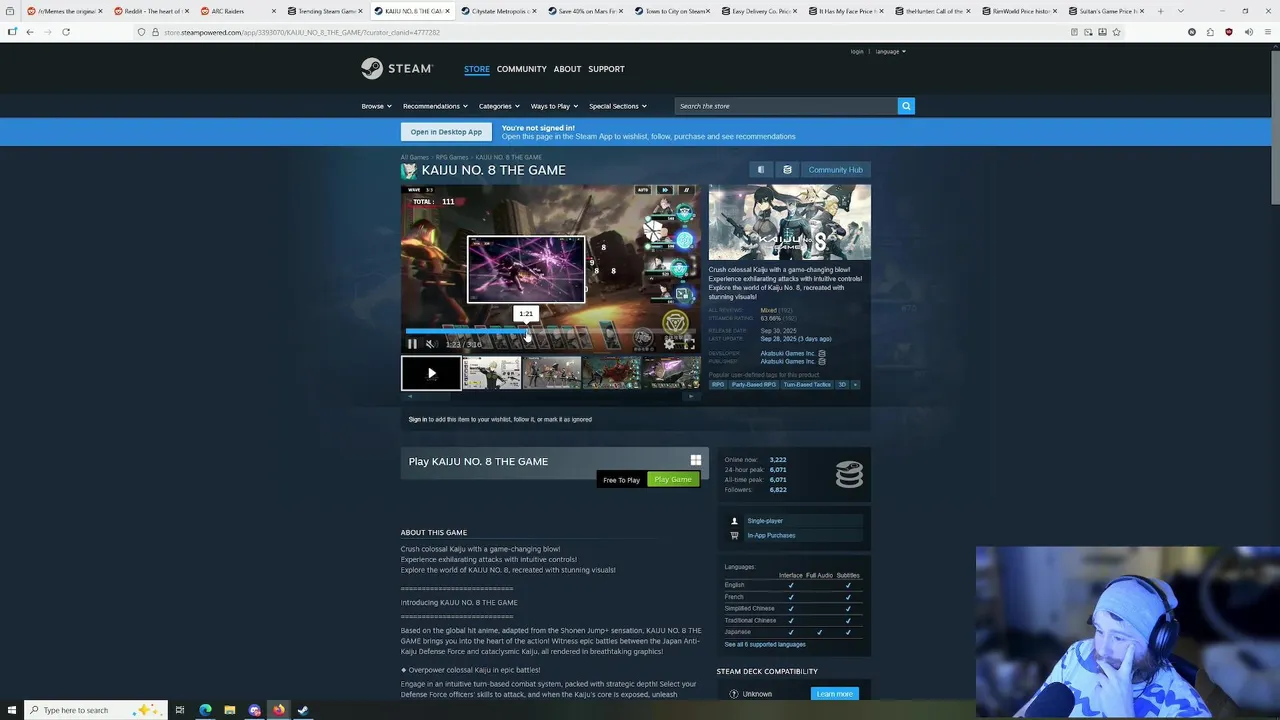The width and height of the screenshot is (1280, 720).
Task: Click Sign in link below media
Action: [417, 419]
